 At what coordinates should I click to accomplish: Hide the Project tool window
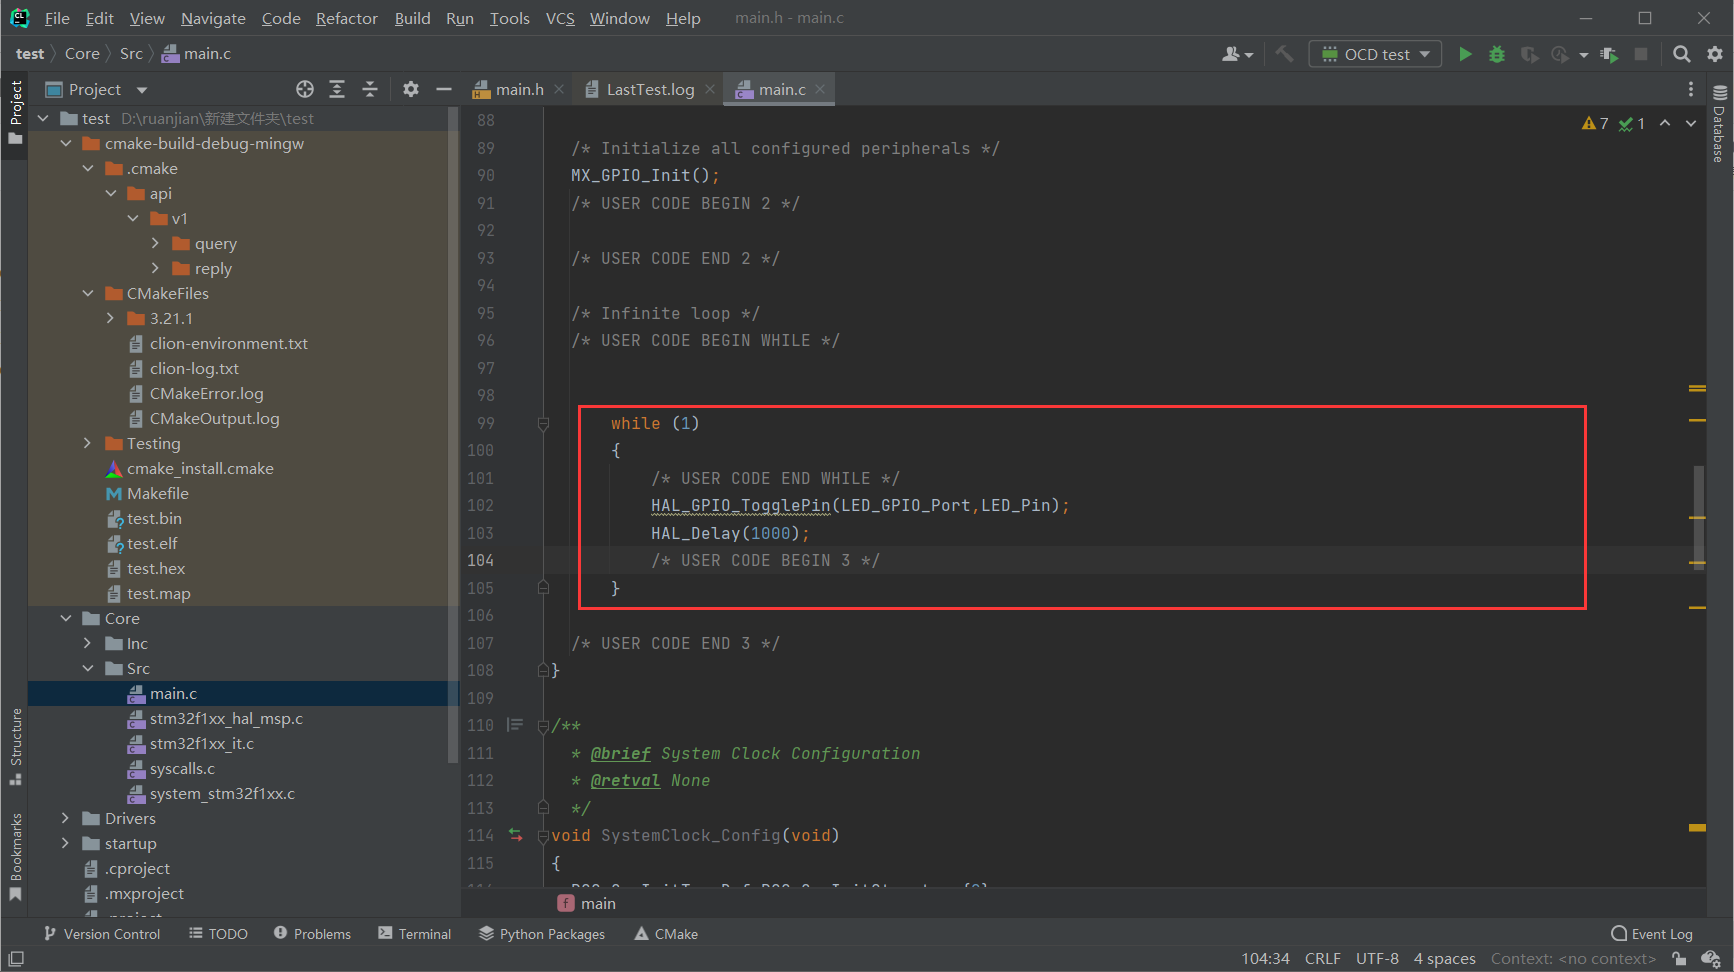[444, 89]
